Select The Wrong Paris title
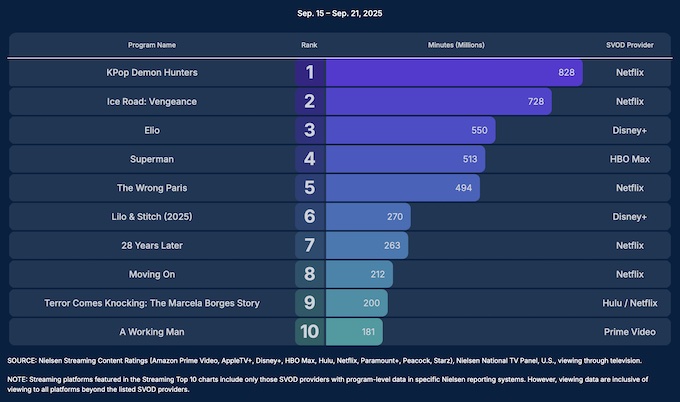Viewport: 680px width, 402px height. (152, 188)
